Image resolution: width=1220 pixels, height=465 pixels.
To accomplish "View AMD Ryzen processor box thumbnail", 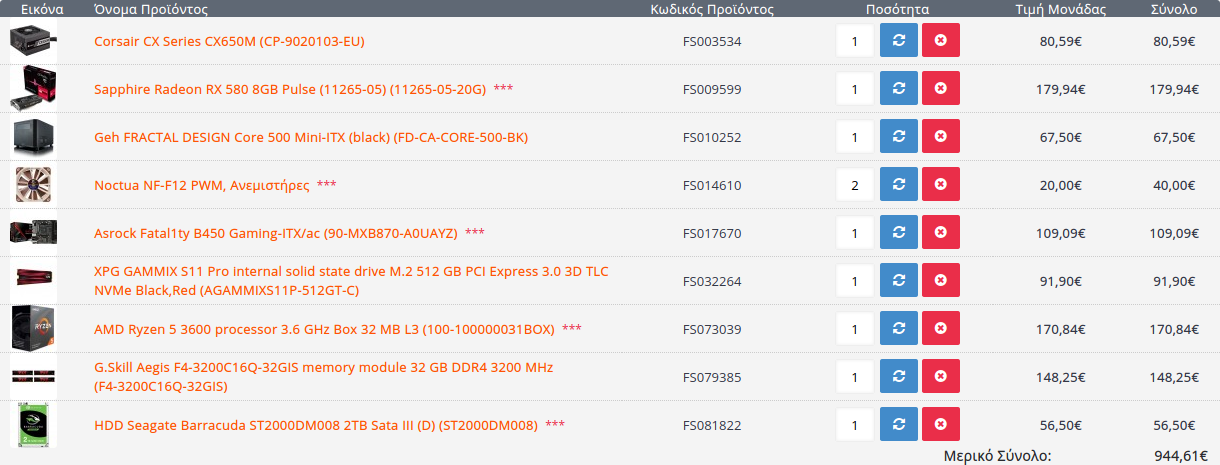I will pyautogui.click(x=32, y=329).
